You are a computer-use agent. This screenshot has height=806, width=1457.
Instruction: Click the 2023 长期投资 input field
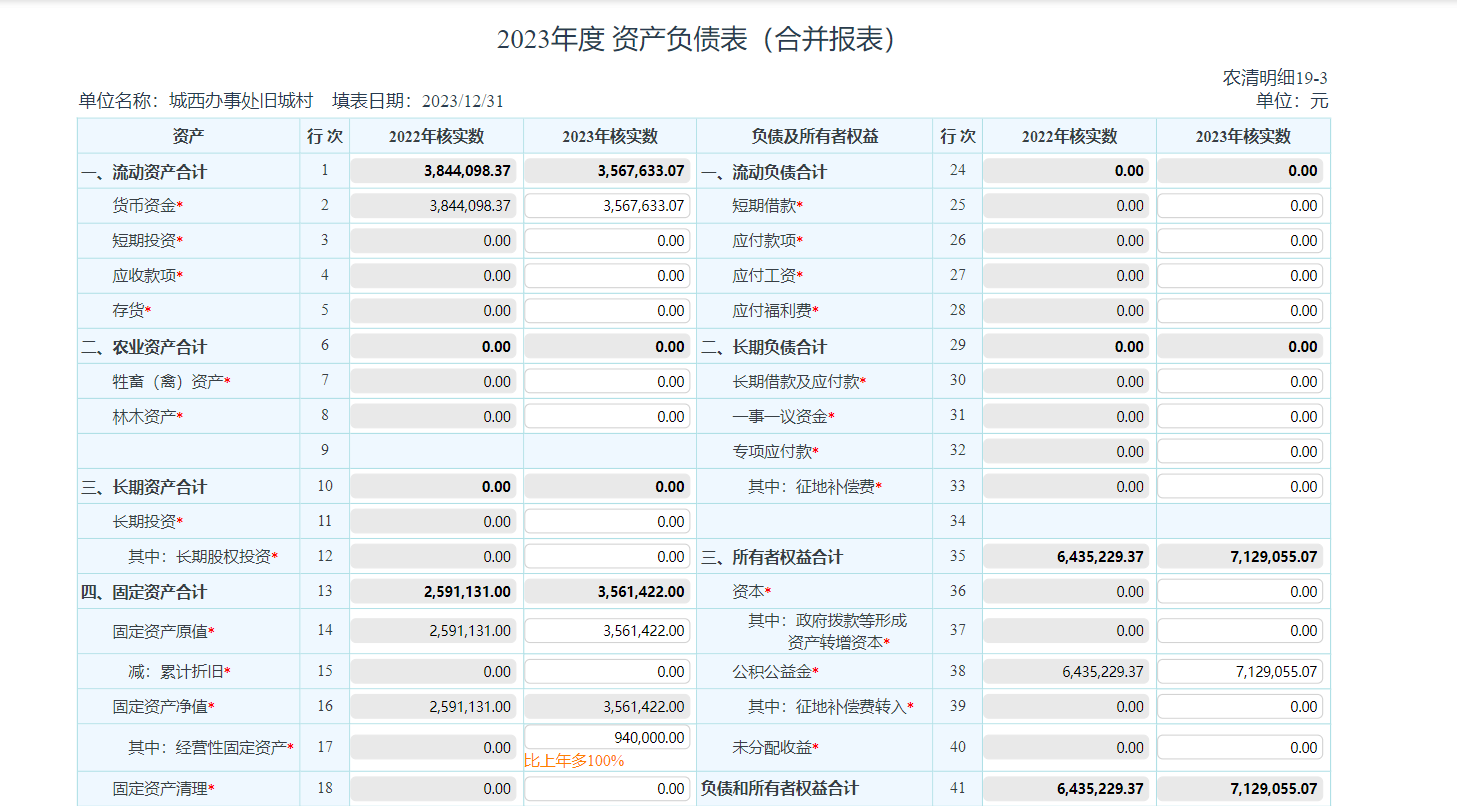click(607, 521)
